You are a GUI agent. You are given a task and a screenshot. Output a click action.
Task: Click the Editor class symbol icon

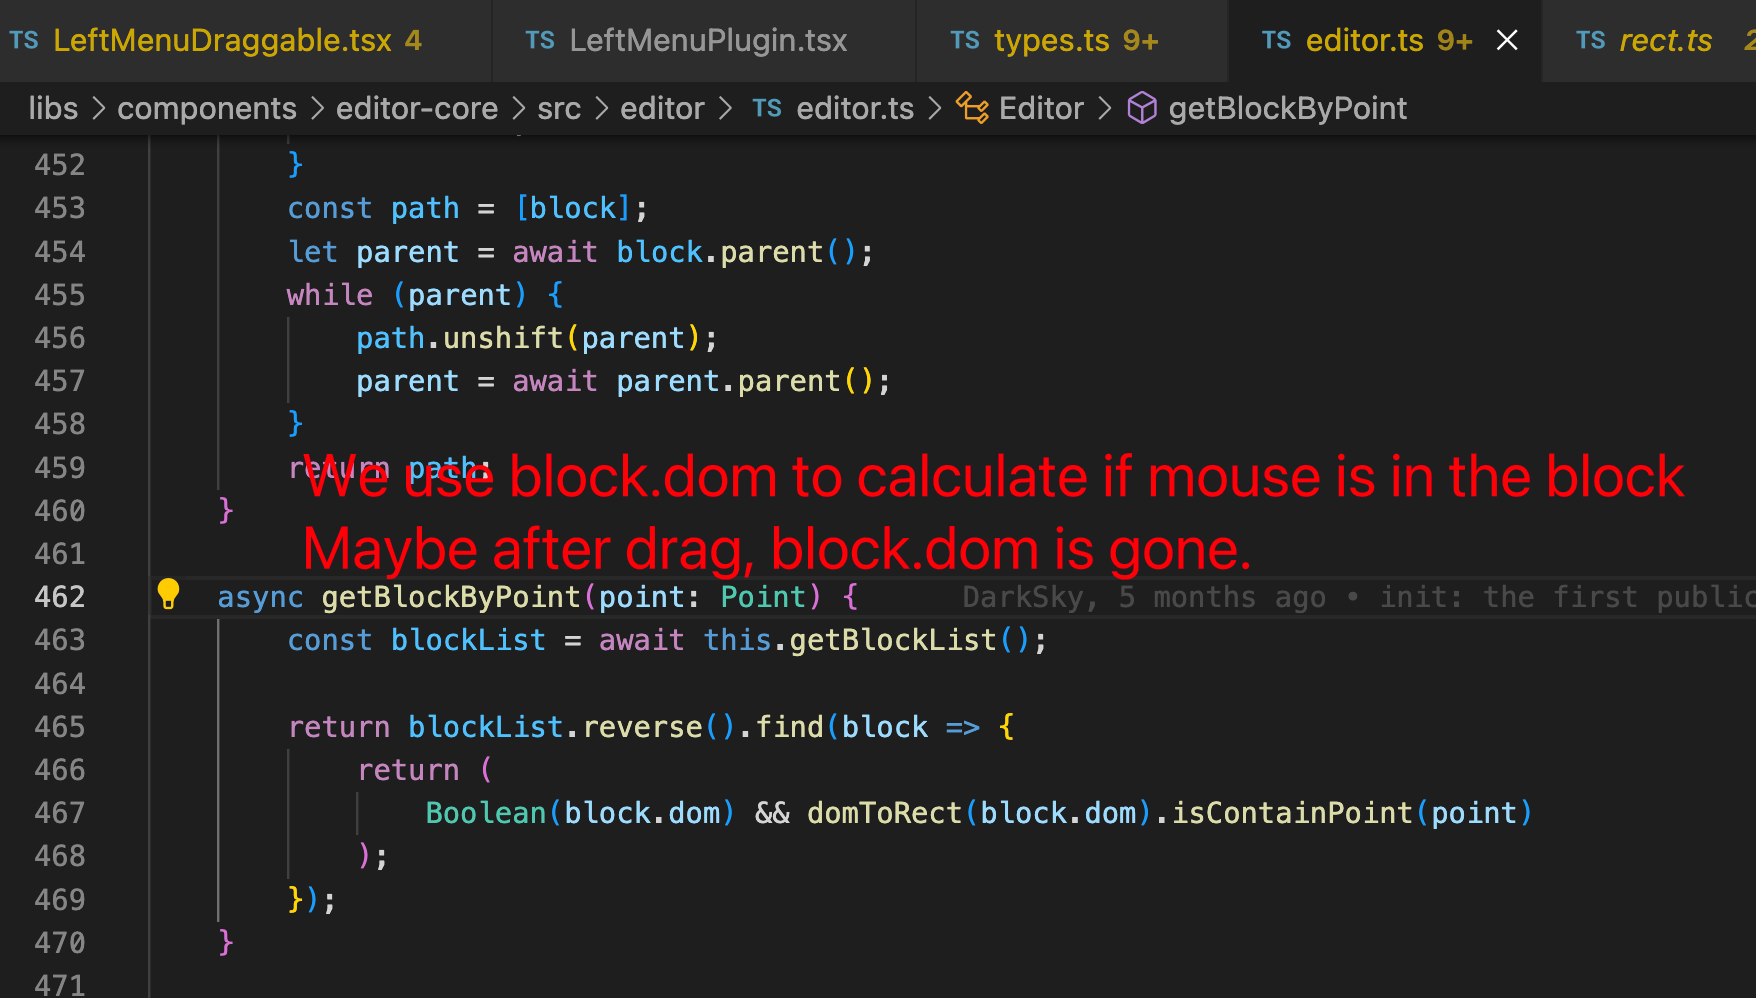pyautogui.click(x=972, y=108)
